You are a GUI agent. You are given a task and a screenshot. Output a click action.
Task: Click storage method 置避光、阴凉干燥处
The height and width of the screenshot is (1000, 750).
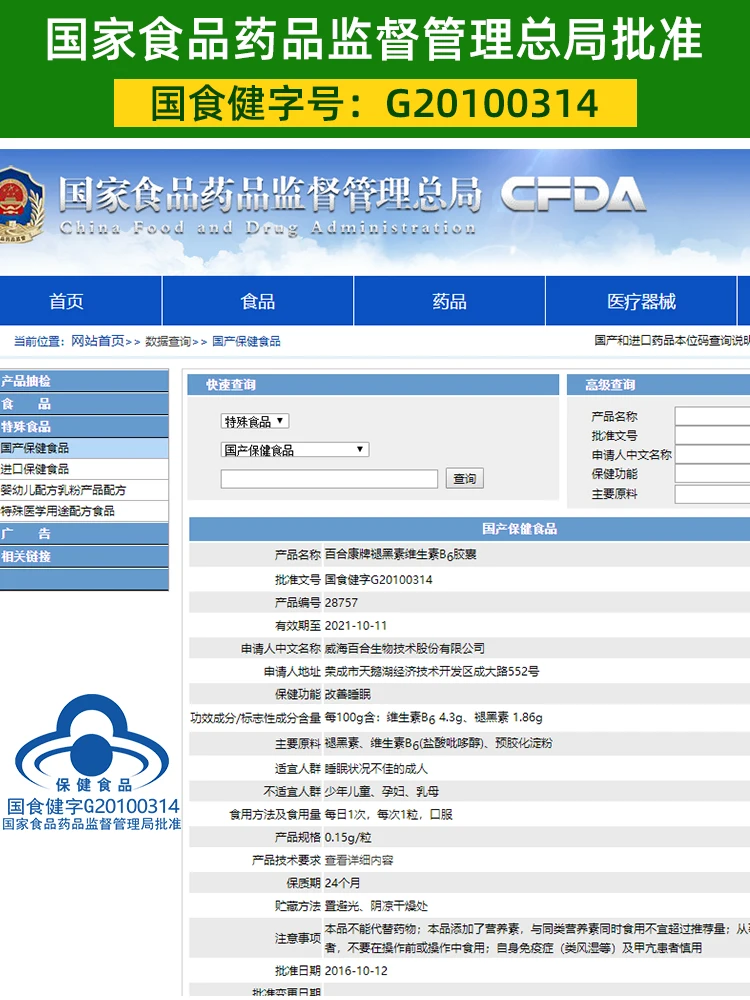[x=376, y=906]
